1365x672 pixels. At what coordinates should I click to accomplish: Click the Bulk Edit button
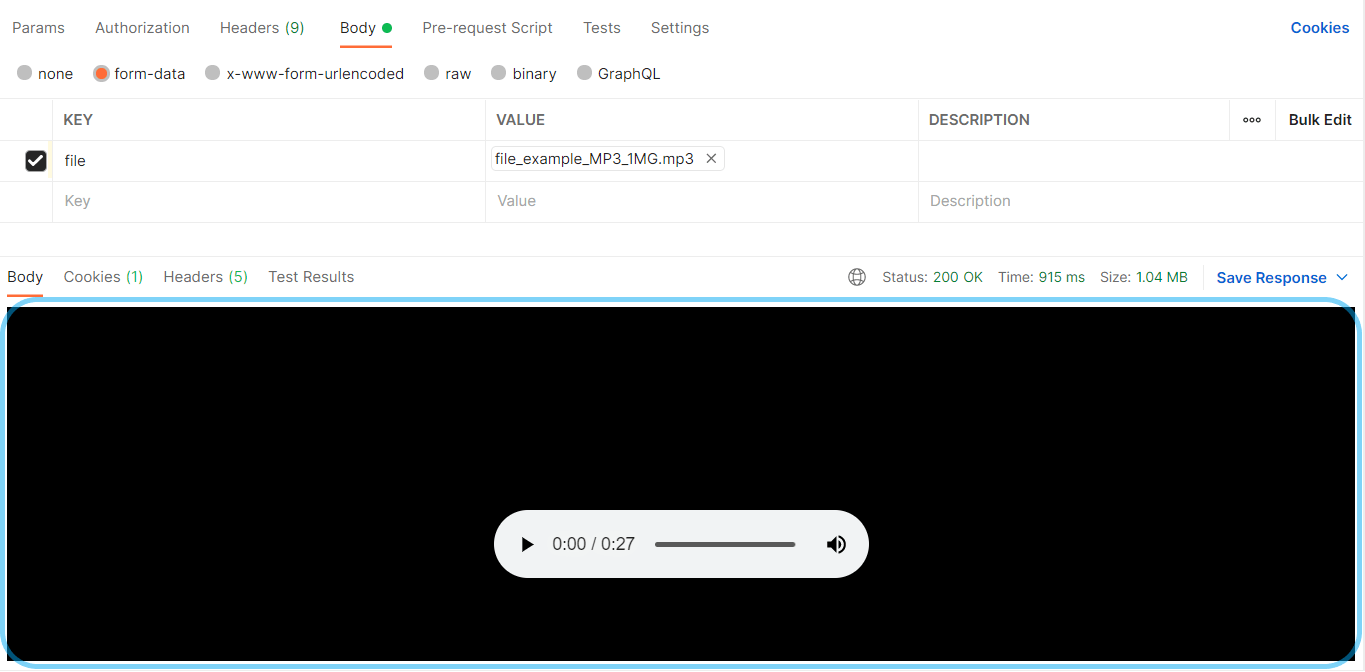tap(1320, 120)
